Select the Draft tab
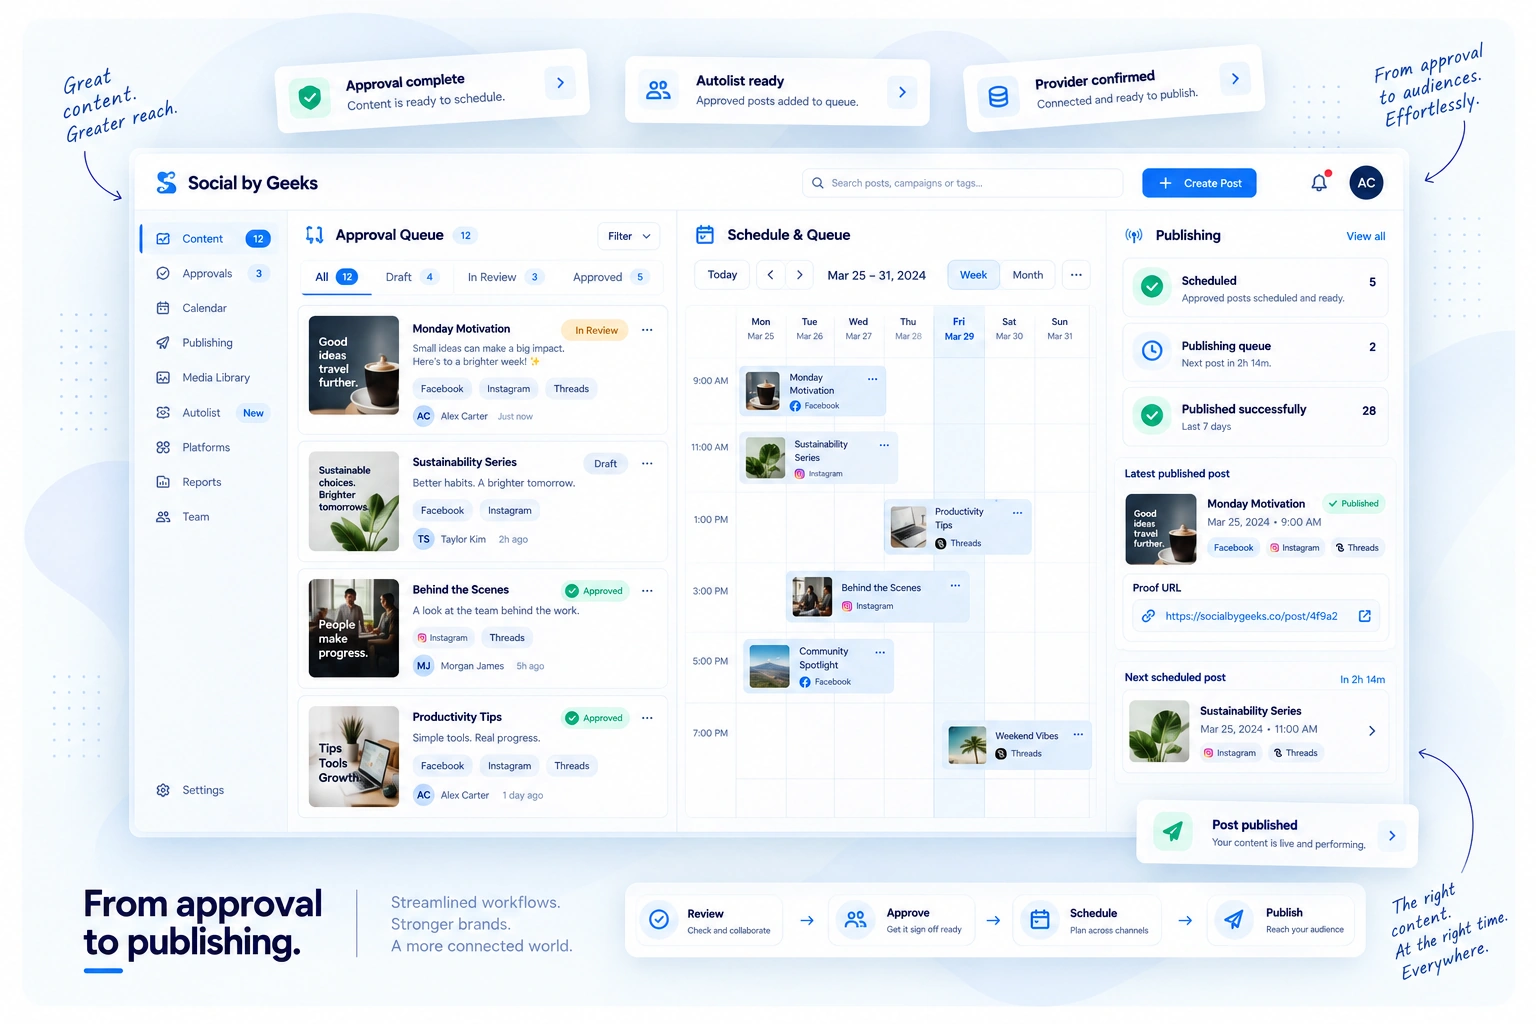Image resolution: width=1536 pixels, height=1024 pixels. pyautogui.click(x=411, y=277)
